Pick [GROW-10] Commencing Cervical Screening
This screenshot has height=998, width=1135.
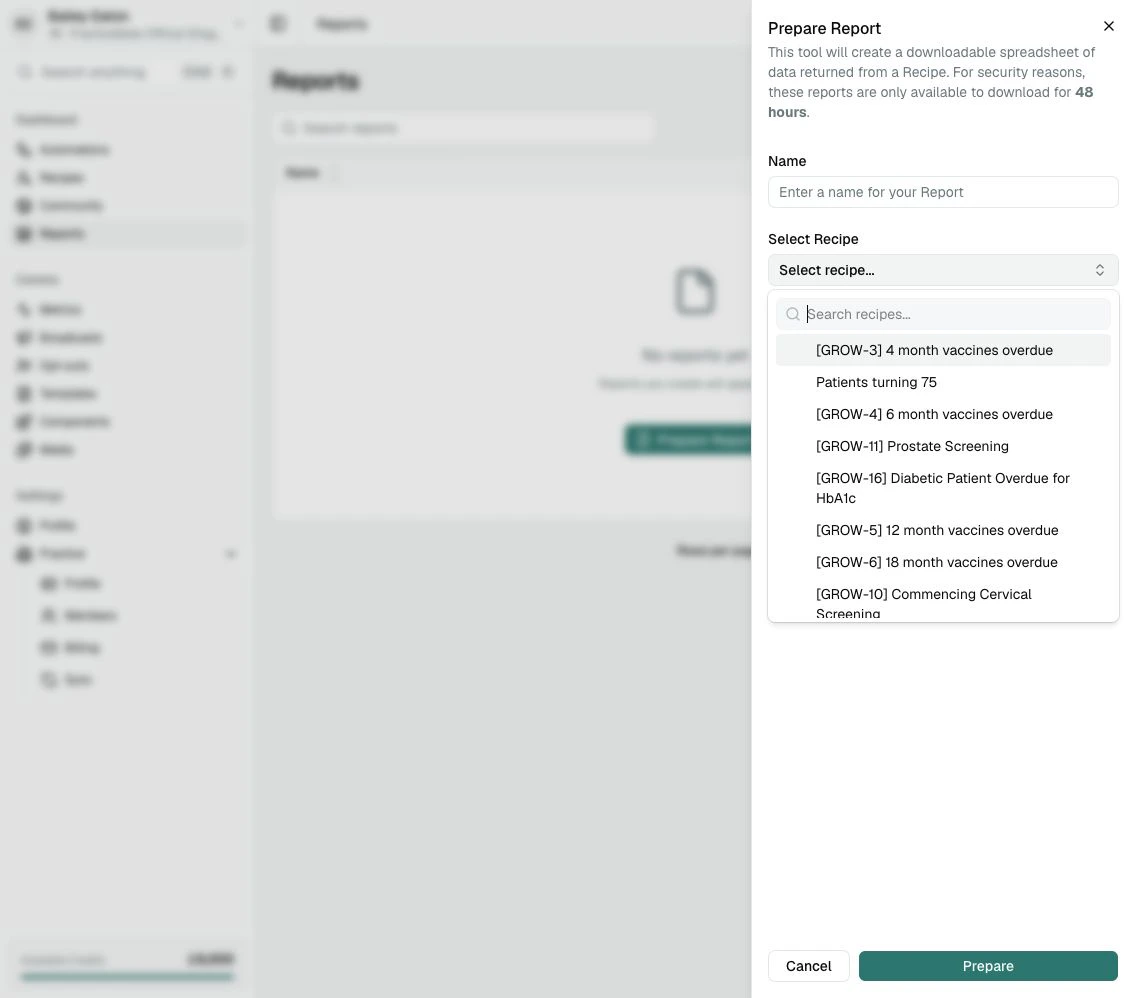tap(942, 600)
